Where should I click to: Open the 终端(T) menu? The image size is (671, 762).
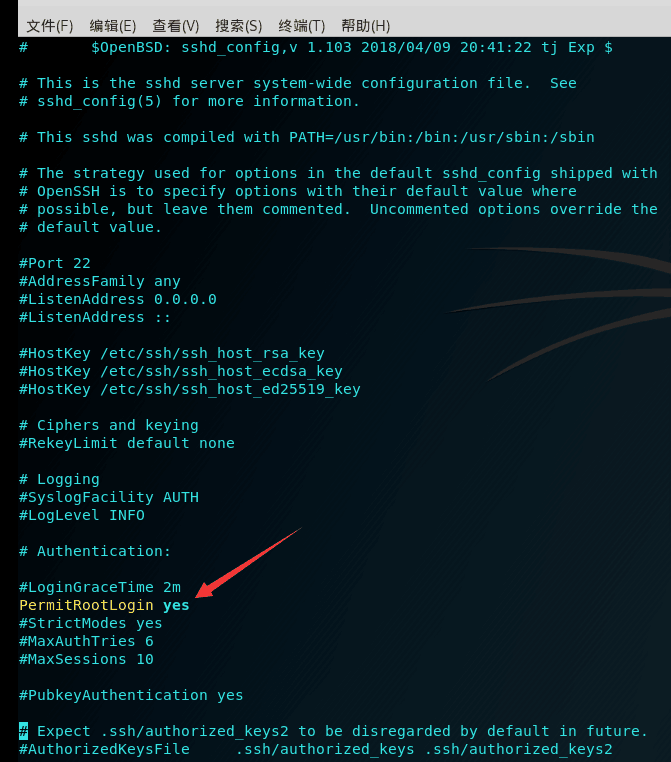pos(302,26)
